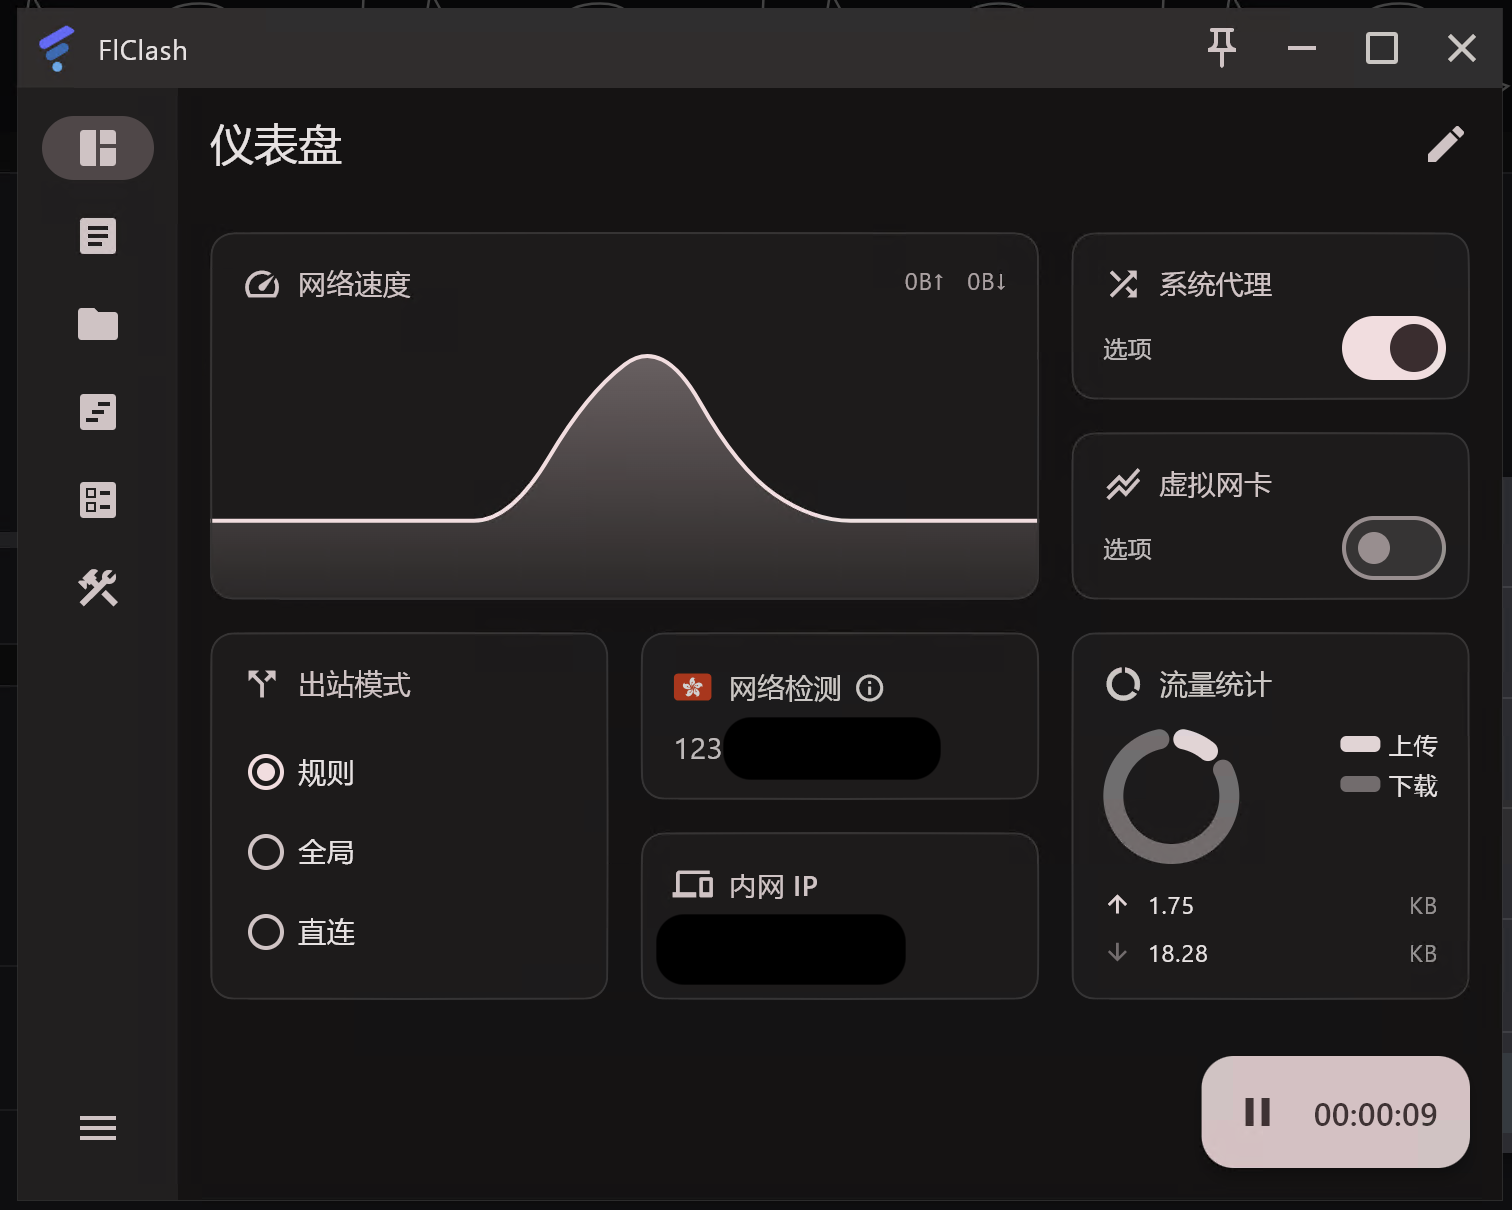Screen dimensions: 1512x1210
Task: Expand the sidebar via hamburger menu icon
Action: click(x=98, y=1128)
